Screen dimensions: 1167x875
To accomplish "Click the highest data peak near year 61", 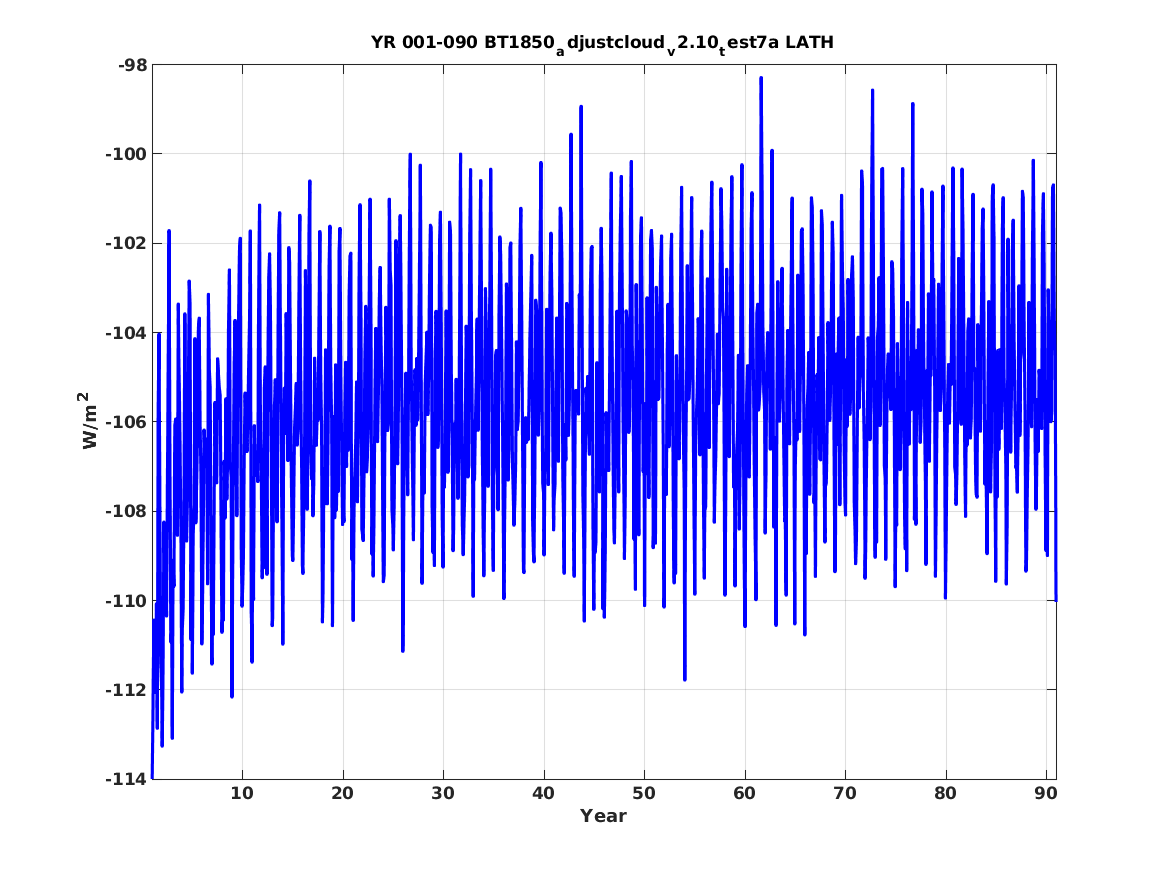I will (761, 78).
